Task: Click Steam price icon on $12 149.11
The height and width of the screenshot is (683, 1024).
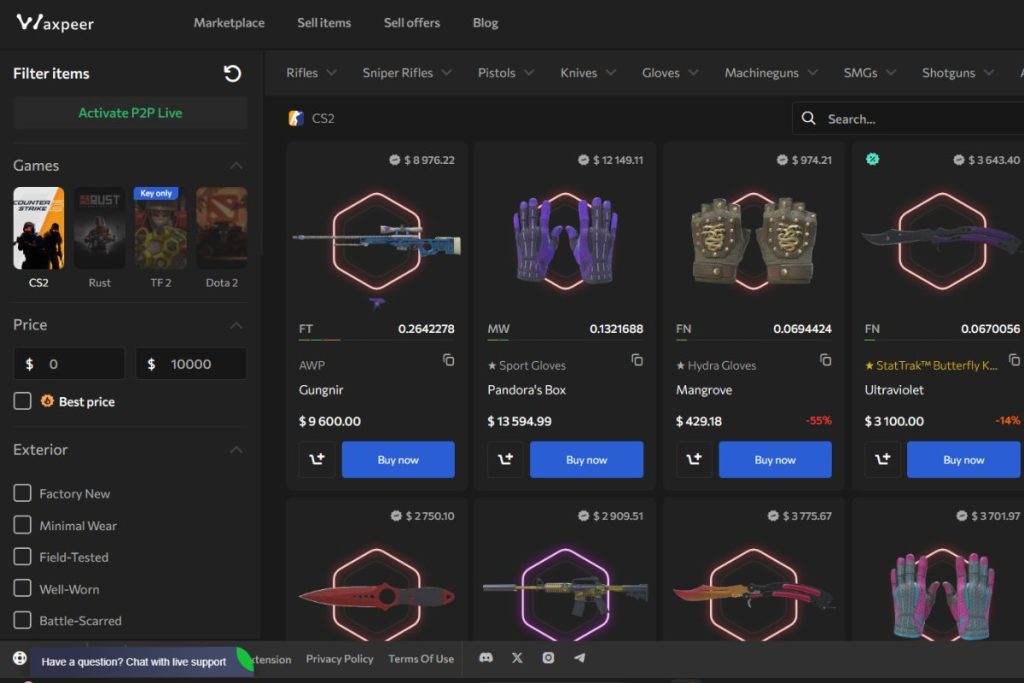Action: [x=583, y=160]
